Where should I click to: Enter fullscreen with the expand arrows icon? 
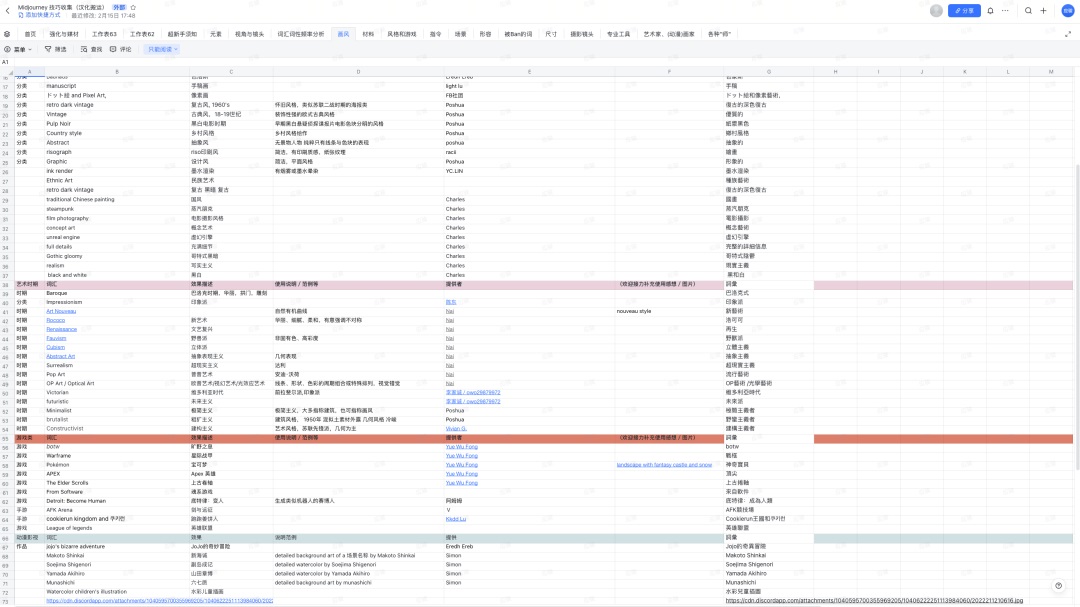[1068, 34]
